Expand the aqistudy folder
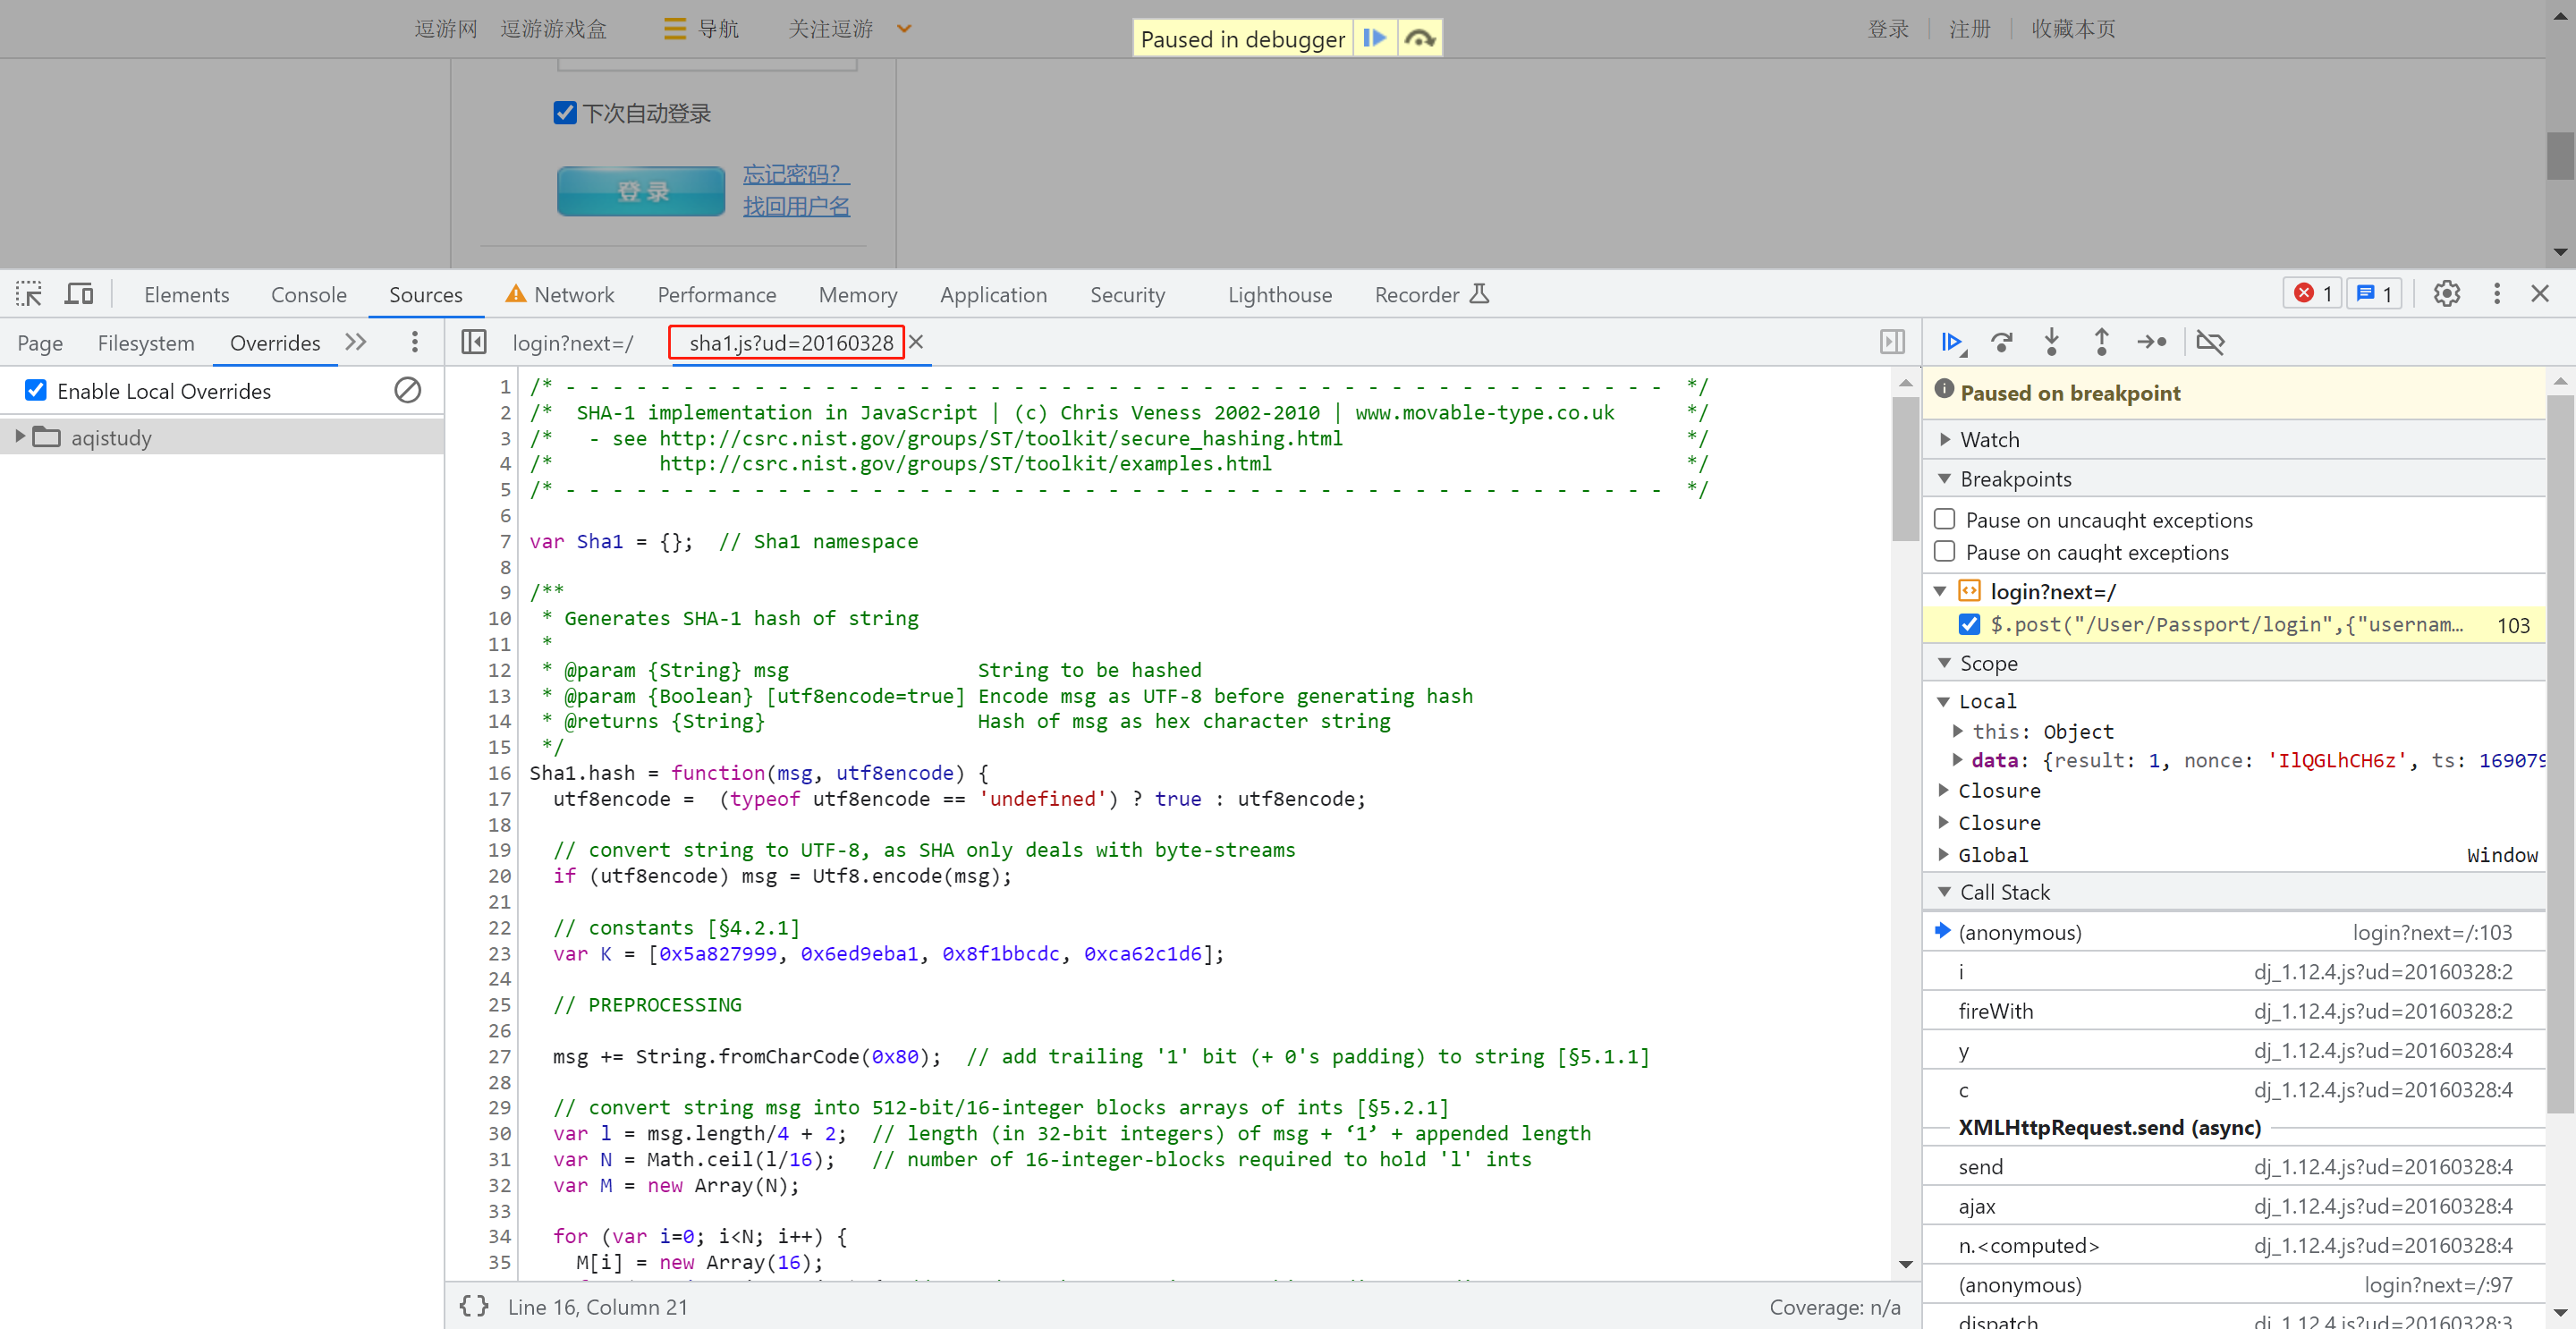2576x1329 pixels. (20, 437)
